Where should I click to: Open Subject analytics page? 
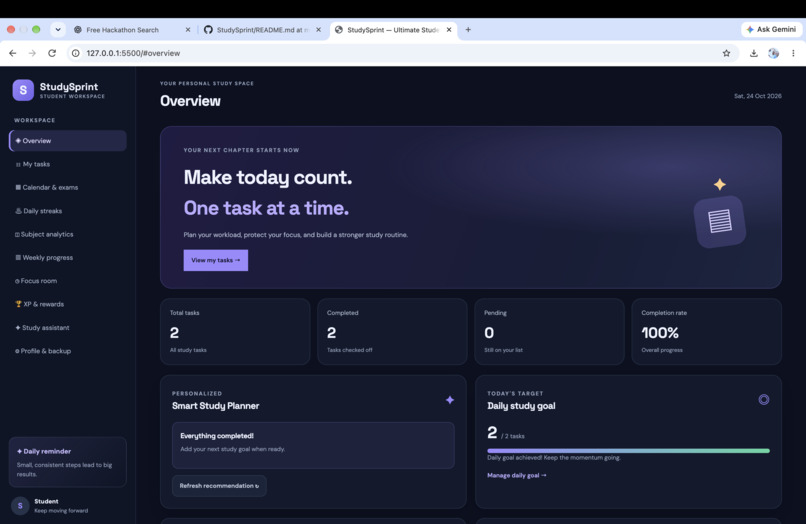click(68, 234)
